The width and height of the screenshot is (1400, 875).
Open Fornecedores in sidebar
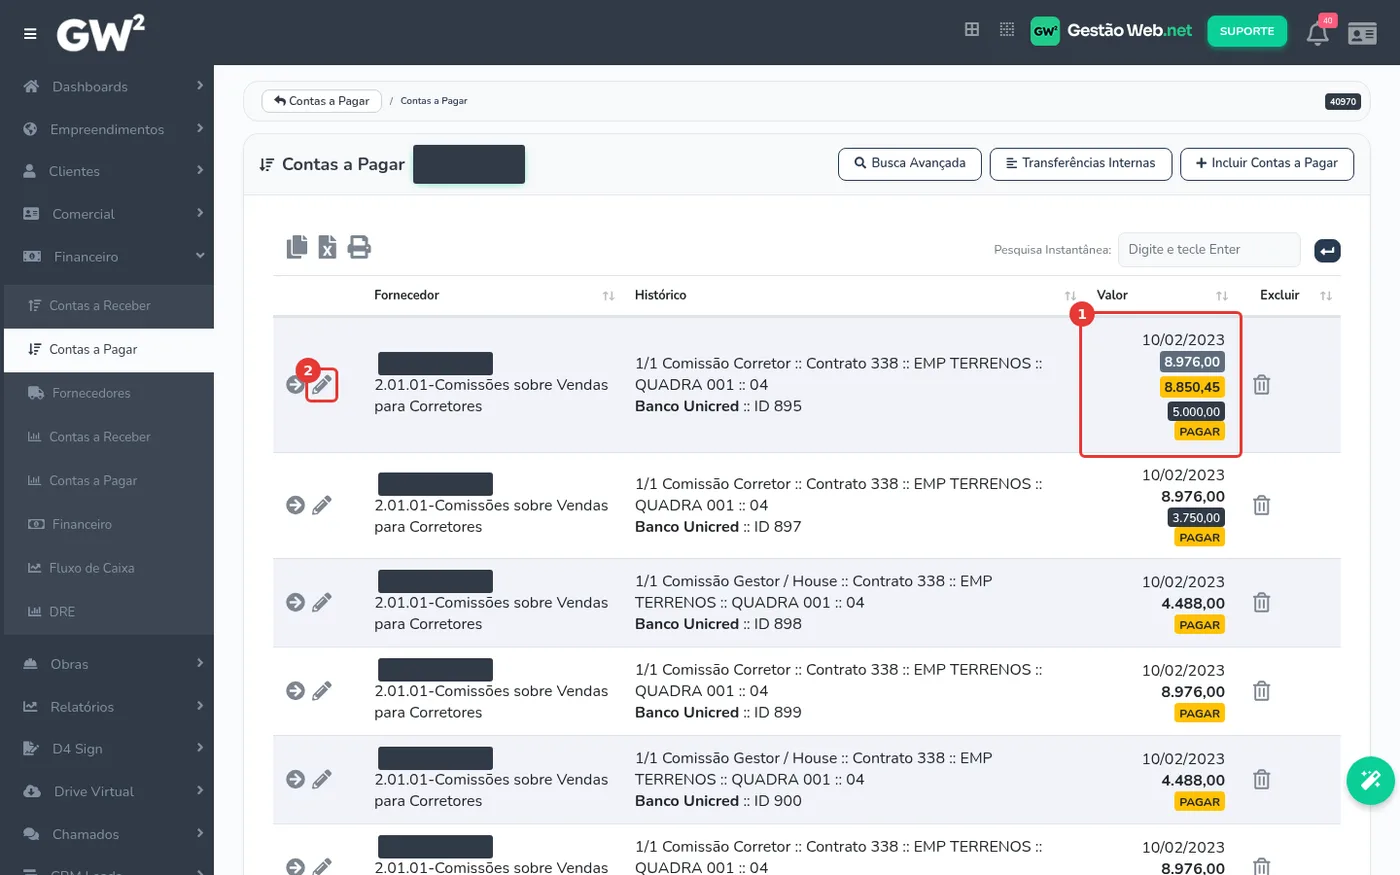point(109,393)
